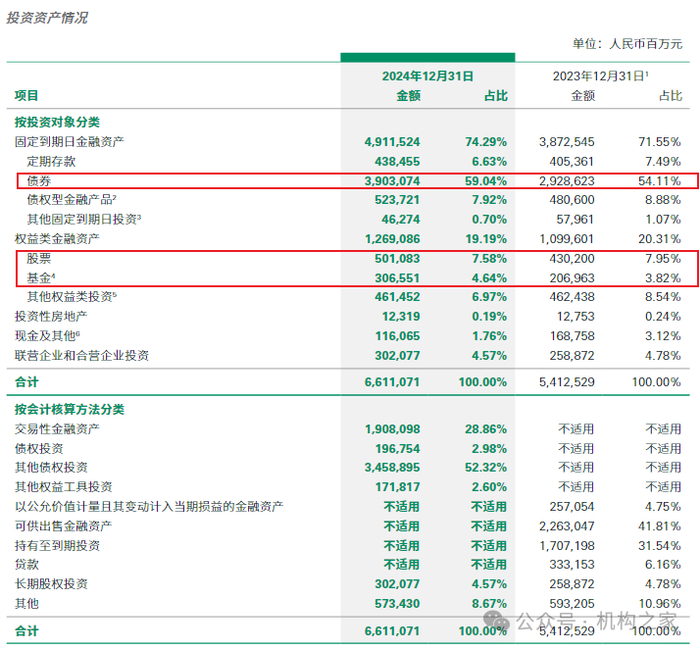Image resolution: width=700 pixels, height=650 pixels.
Task: Select the row label 其他
Action: point(26,604)
